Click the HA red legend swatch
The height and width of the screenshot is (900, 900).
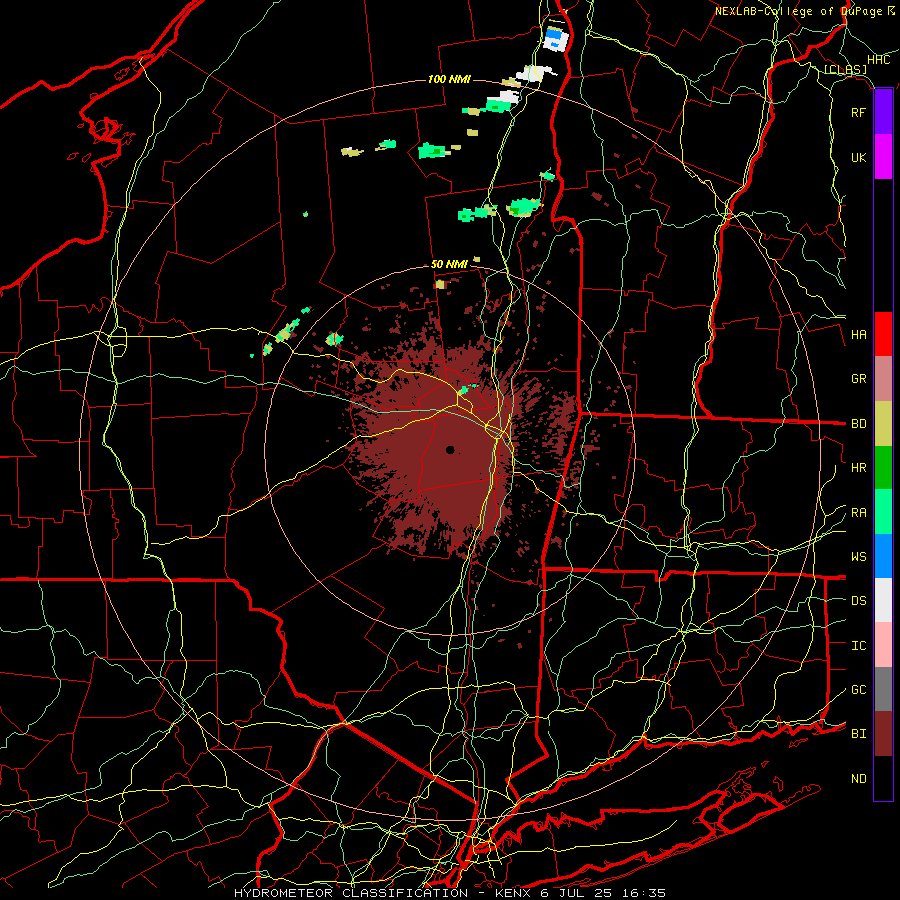pyautogui.click(x=883, y=334)
